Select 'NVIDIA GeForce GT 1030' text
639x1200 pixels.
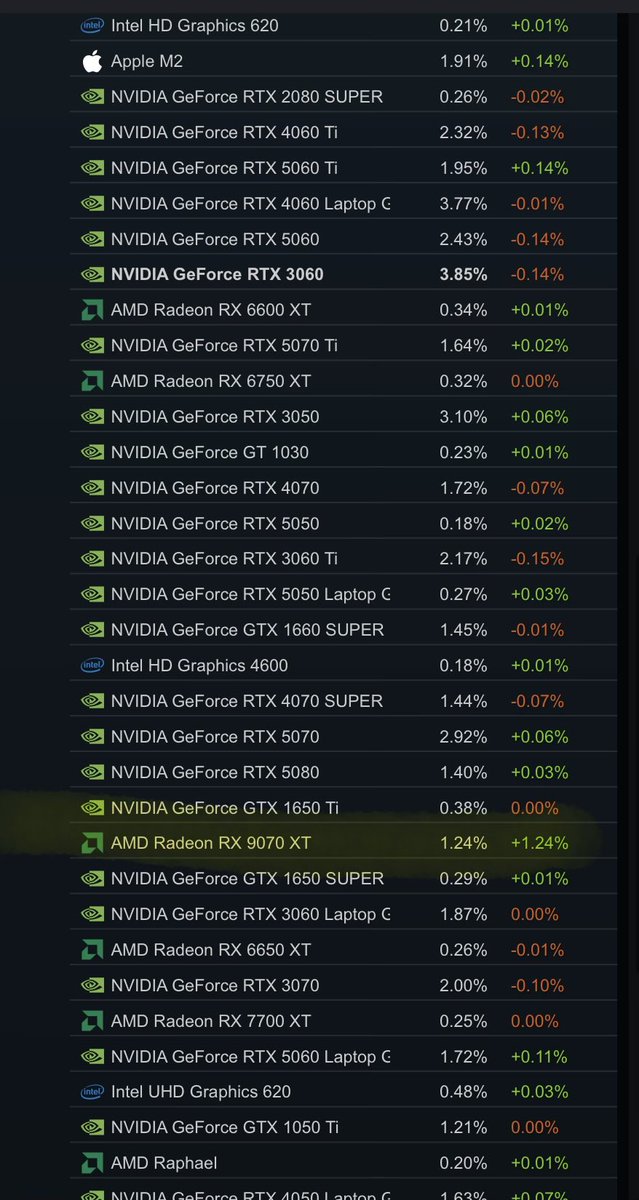(210, 453)
